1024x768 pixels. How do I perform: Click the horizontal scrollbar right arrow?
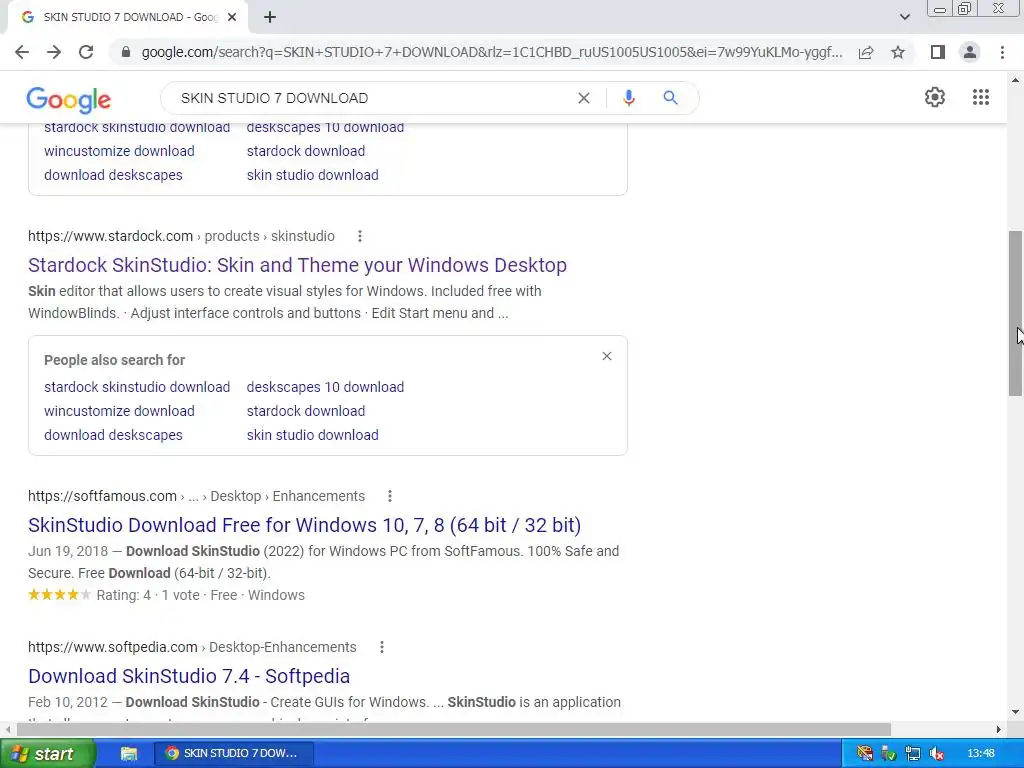coord(999,729)
